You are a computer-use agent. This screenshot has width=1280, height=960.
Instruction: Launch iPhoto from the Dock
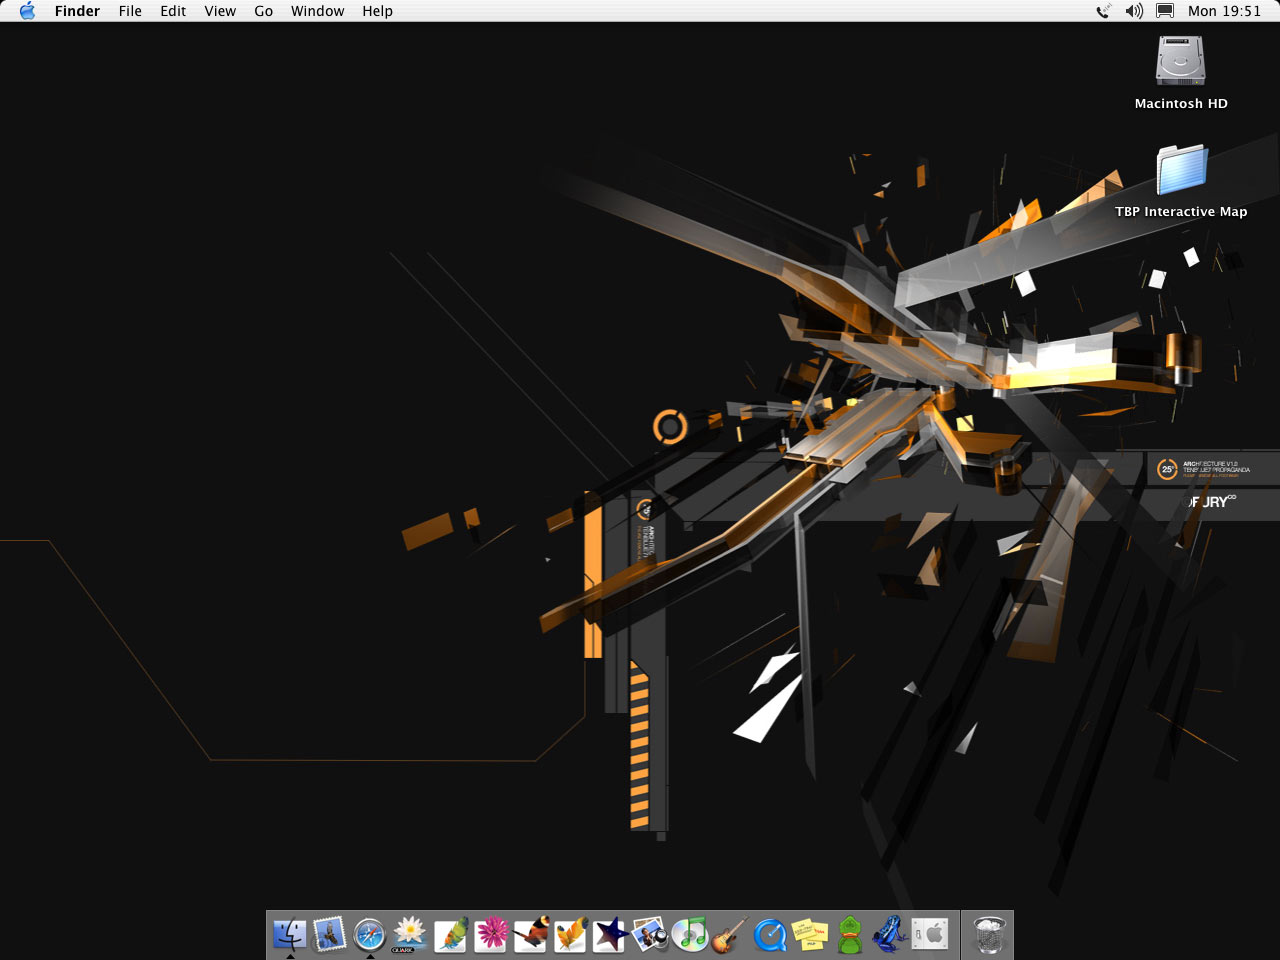tap(650, 935)
